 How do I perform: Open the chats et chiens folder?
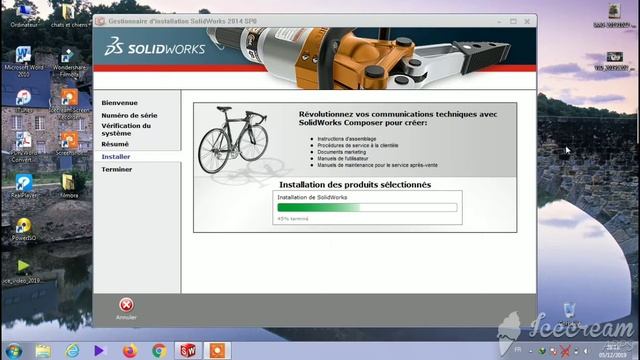[69, 16]
